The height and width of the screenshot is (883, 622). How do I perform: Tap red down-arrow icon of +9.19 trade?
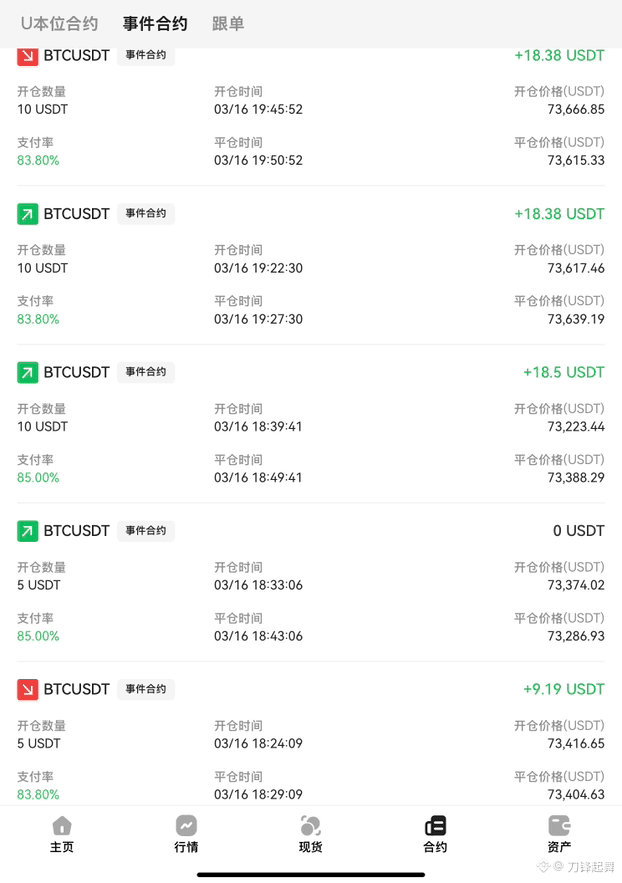pos(28,689)
